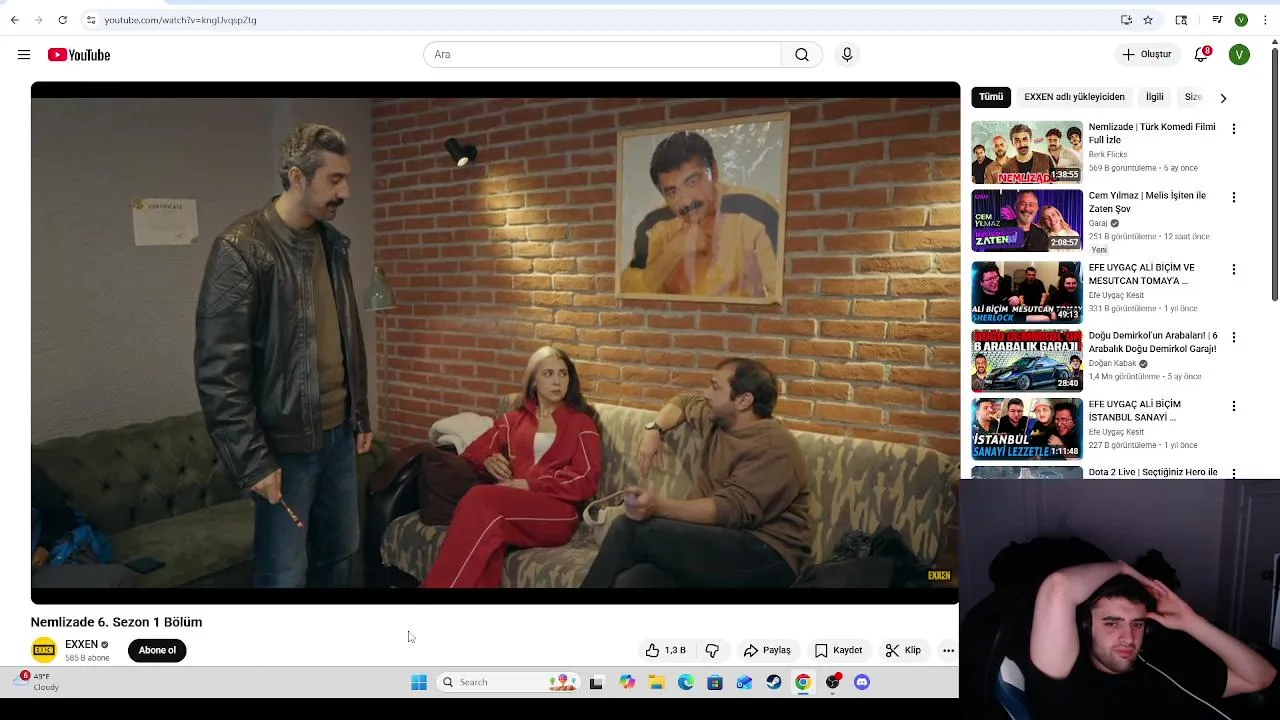1280x720 pixels.
Task: Show more filter chips with right arrow
Action: pos(1223,98)
